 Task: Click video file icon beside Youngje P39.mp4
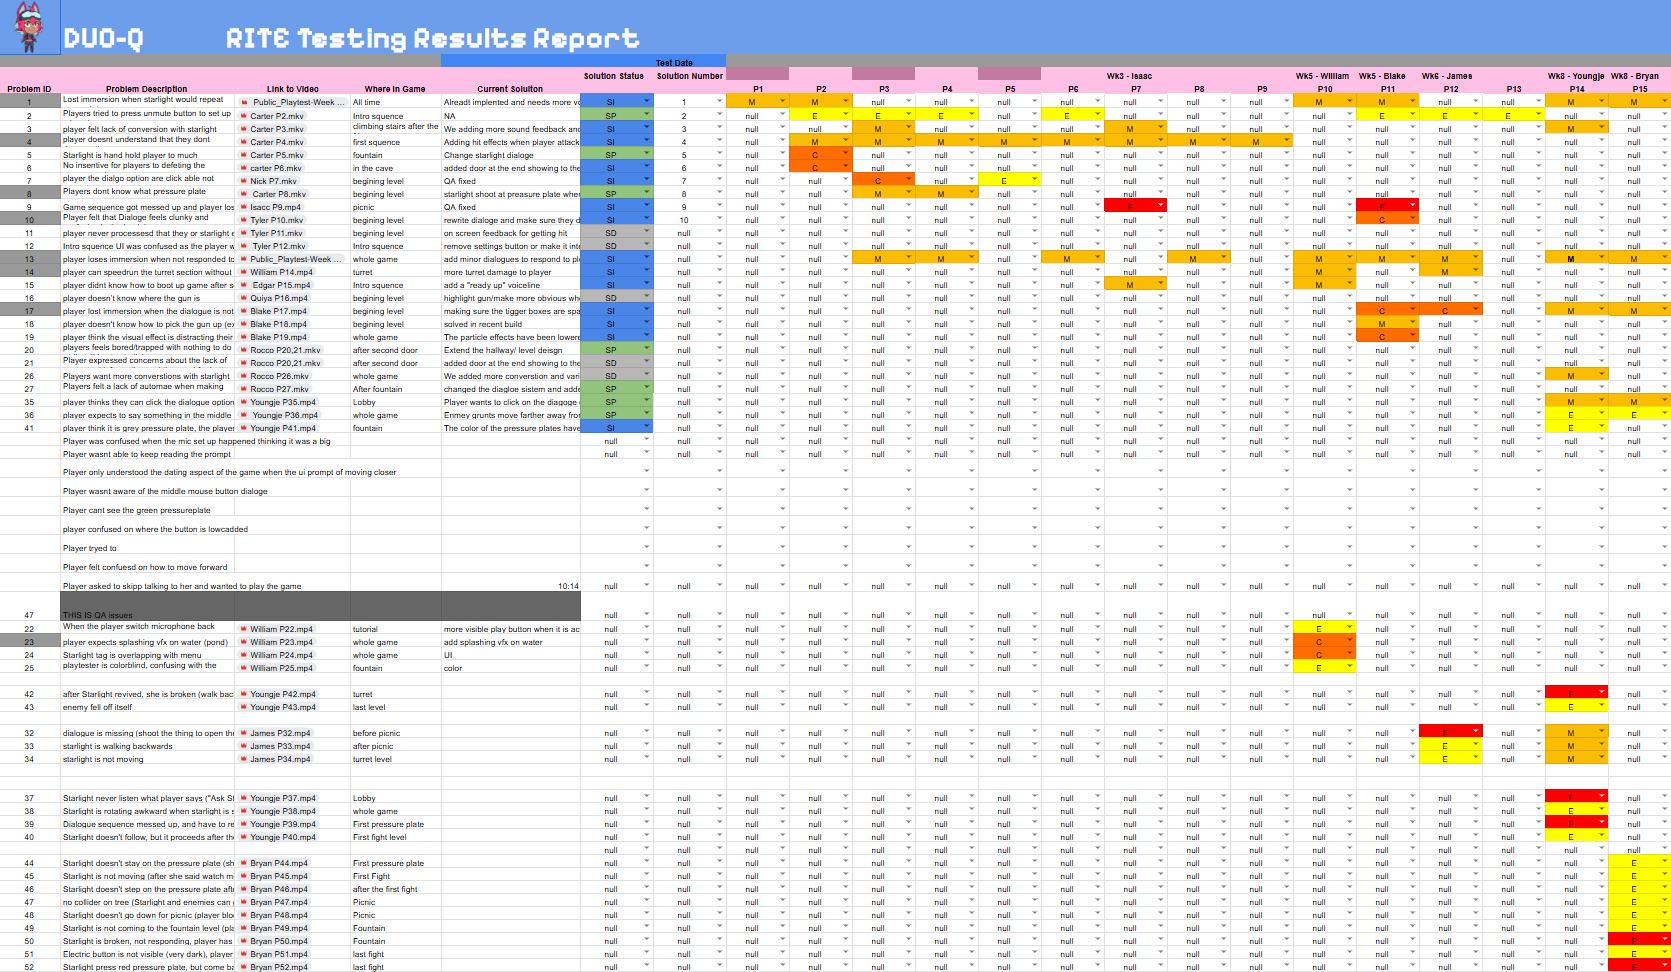[243, 824]
